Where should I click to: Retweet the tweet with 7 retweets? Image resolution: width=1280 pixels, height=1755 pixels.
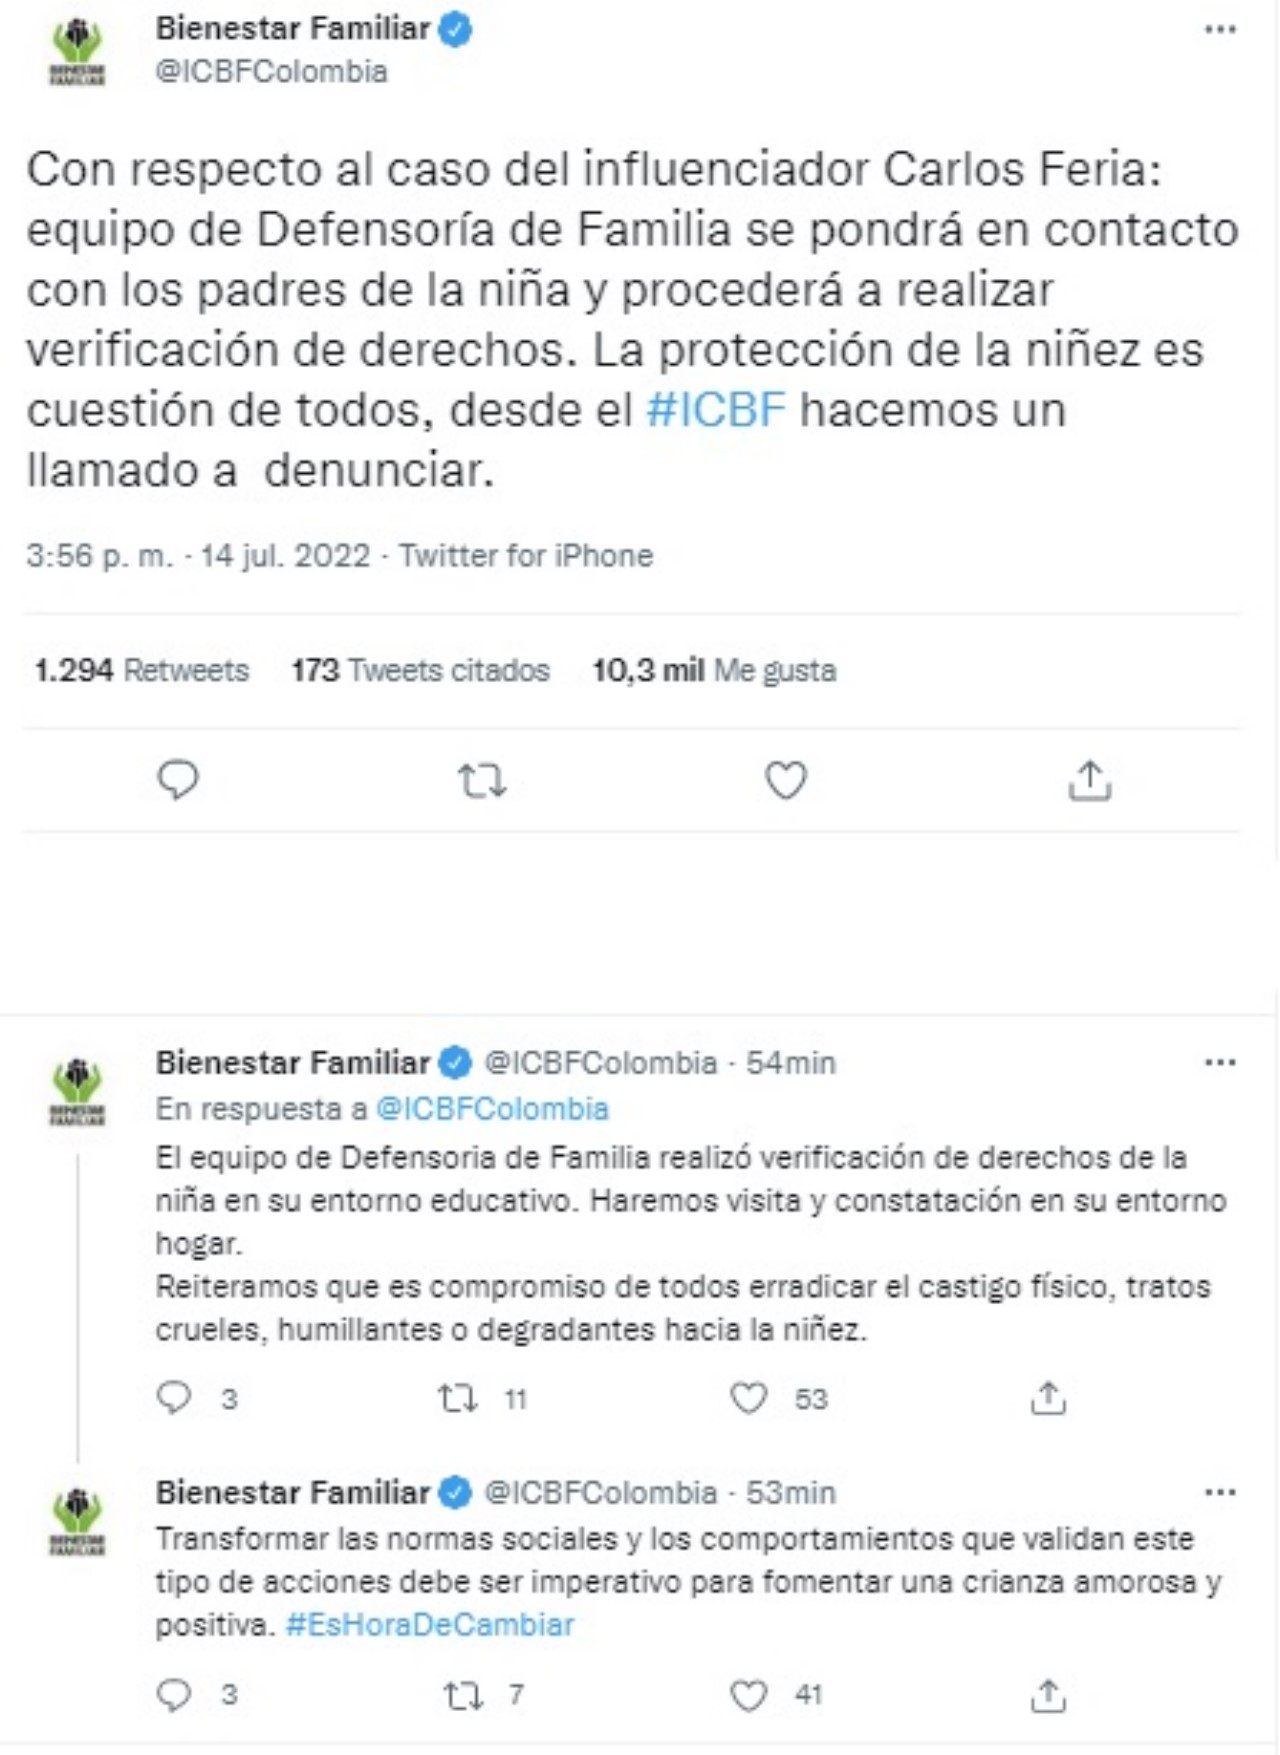tap(462, 1695)
